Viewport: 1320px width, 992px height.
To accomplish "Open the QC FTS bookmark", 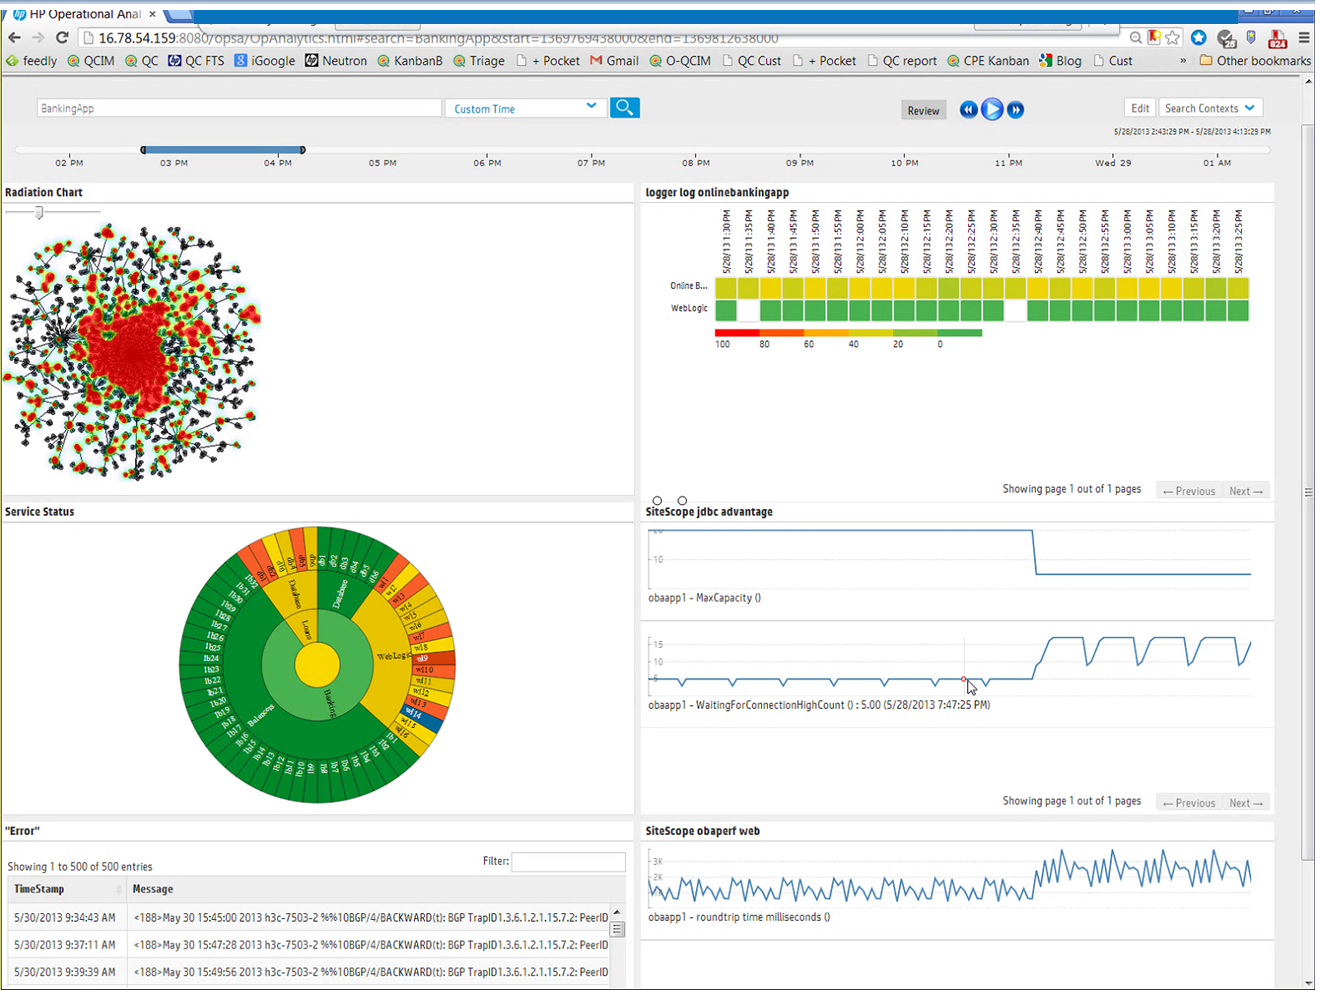I will pyautogui.click(x=197, y=61).
